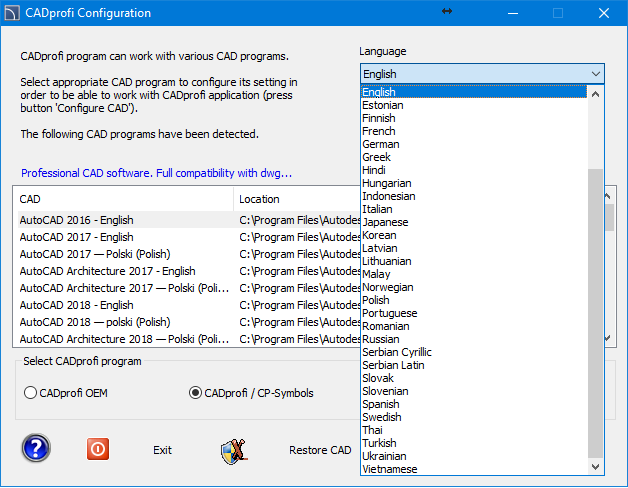628x488 pixels.
Task: Close the CADprofi Configuration window
Action: coord(604,13)
